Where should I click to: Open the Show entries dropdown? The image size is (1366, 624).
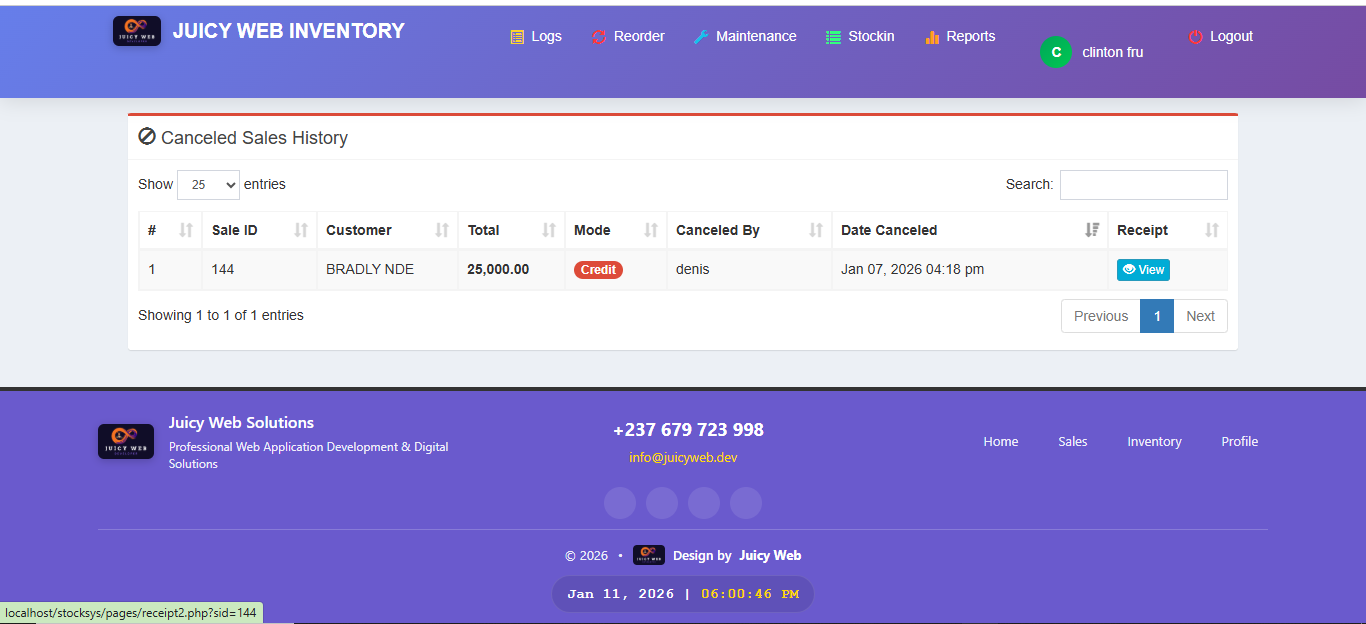click(208, 184)
